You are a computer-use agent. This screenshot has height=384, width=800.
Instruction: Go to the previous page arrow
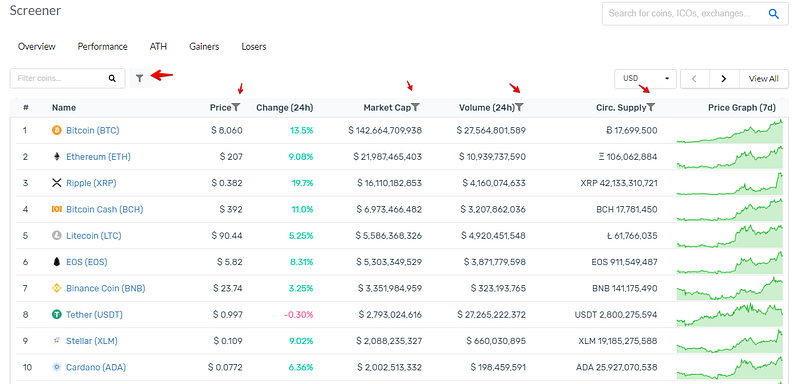tap(694, 79)
